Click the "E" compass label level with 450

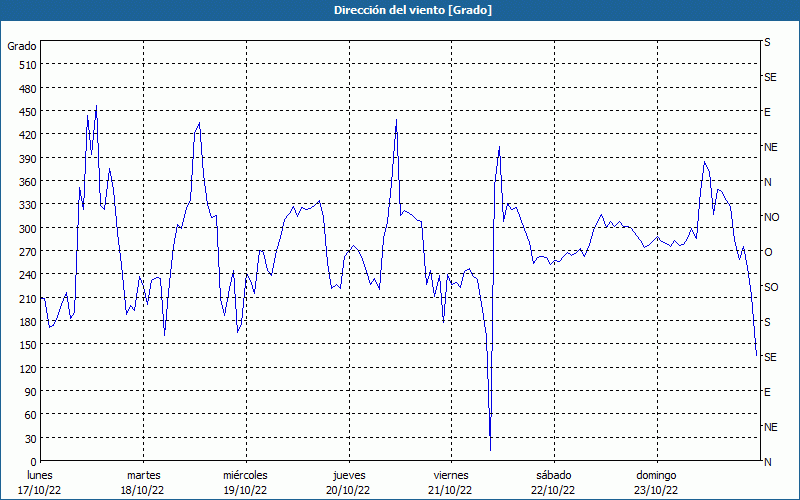click(767, 112)
